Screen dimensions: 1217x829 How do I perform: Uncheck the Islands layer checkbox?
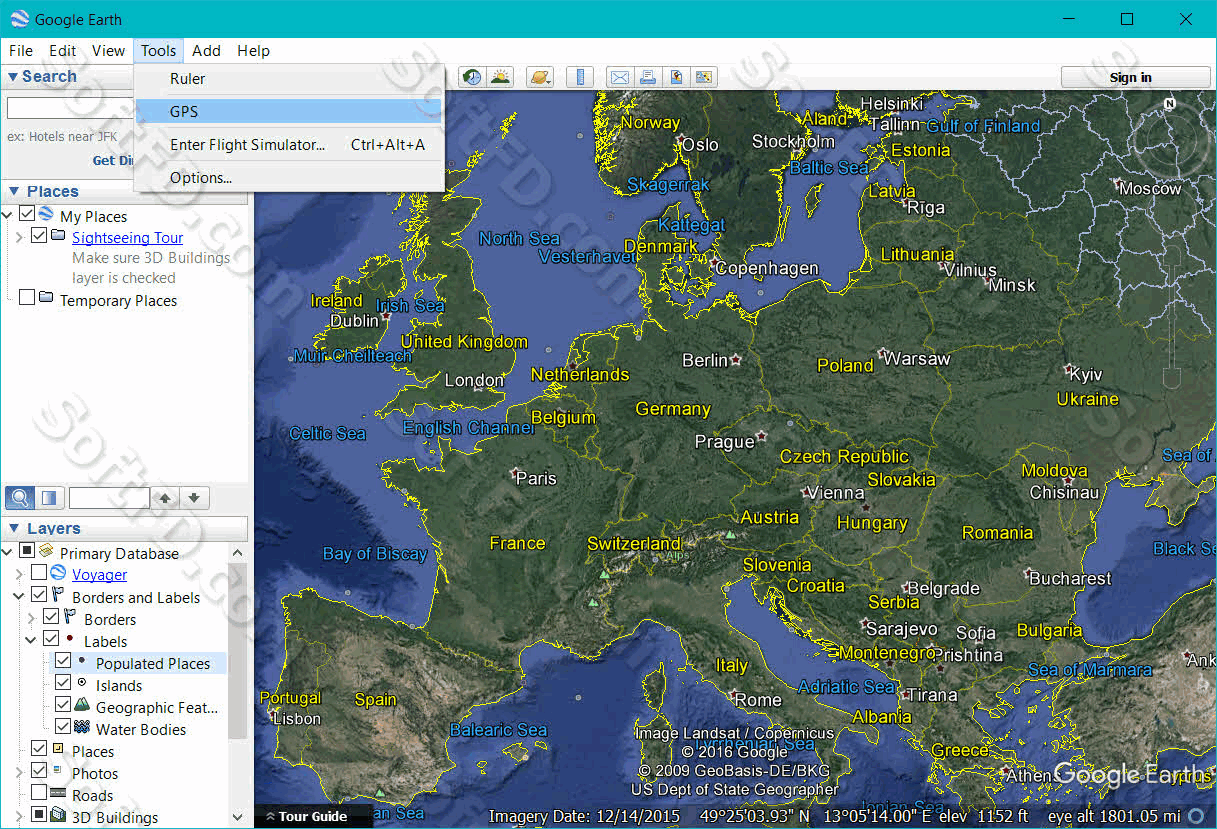[63, 683]
